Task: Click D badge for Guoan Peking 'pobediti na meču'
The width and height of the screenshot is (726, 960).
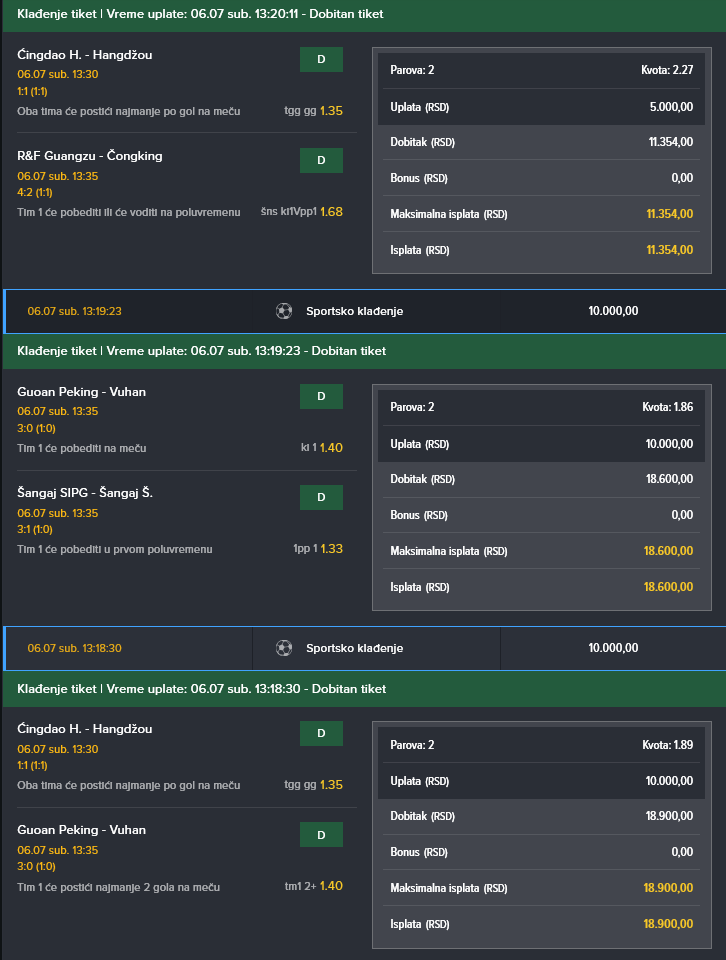Action: [x=321, y=397]
